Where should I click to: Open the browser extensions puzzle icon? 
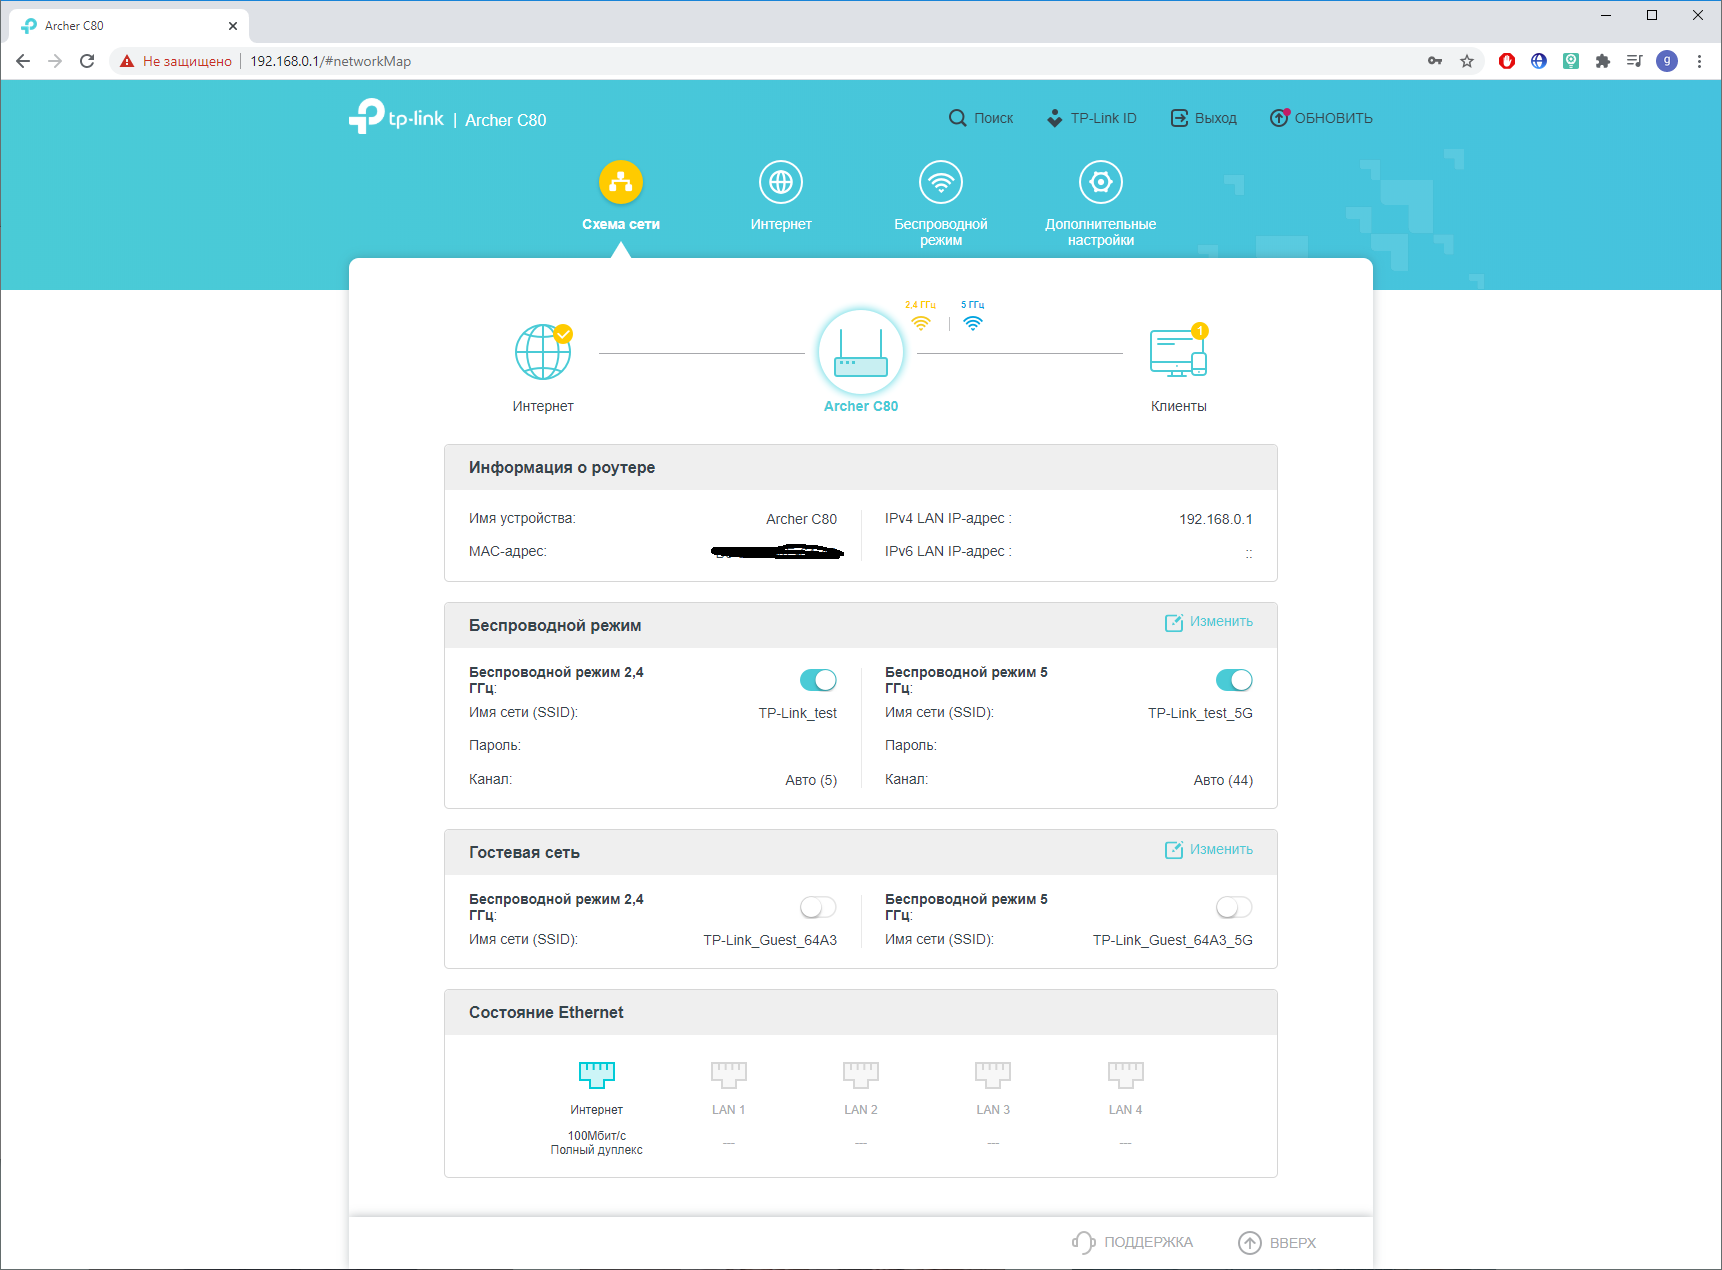click(1603, 61)
